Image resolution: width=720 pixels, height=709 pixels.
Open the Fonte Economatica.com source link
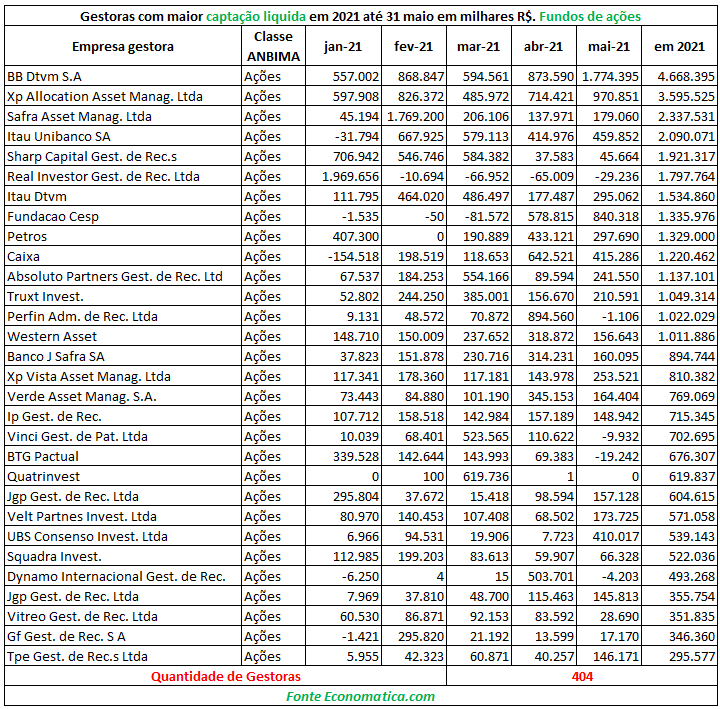point(360,696)
